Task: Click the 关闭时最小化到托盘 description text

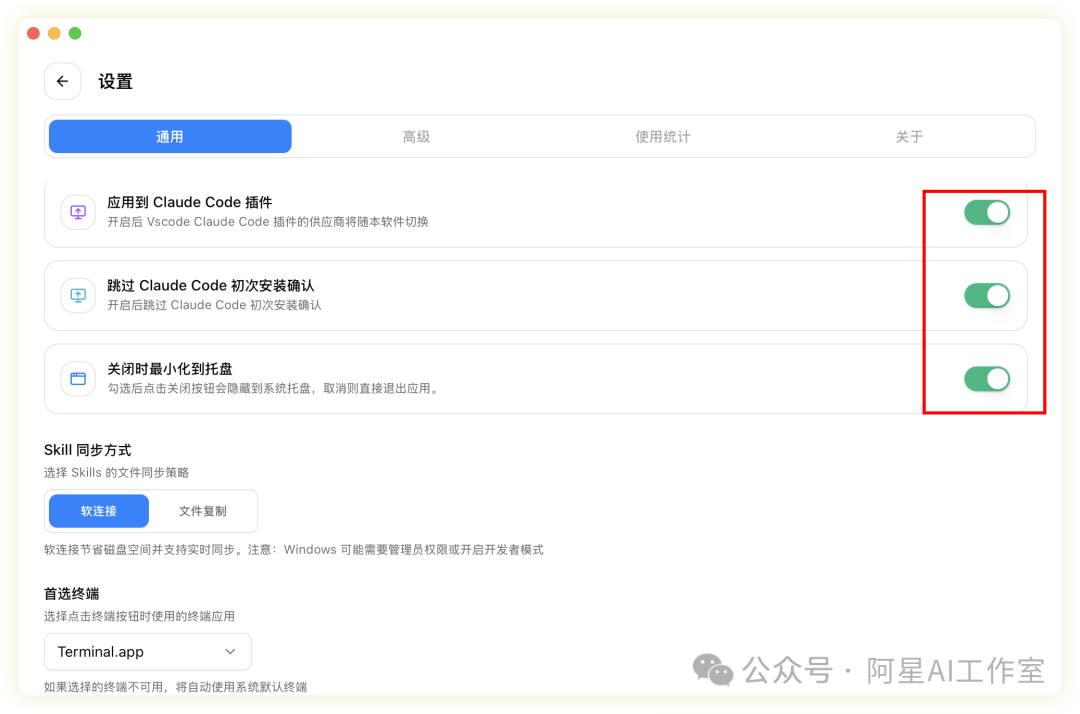Action: tap(273, 388)
